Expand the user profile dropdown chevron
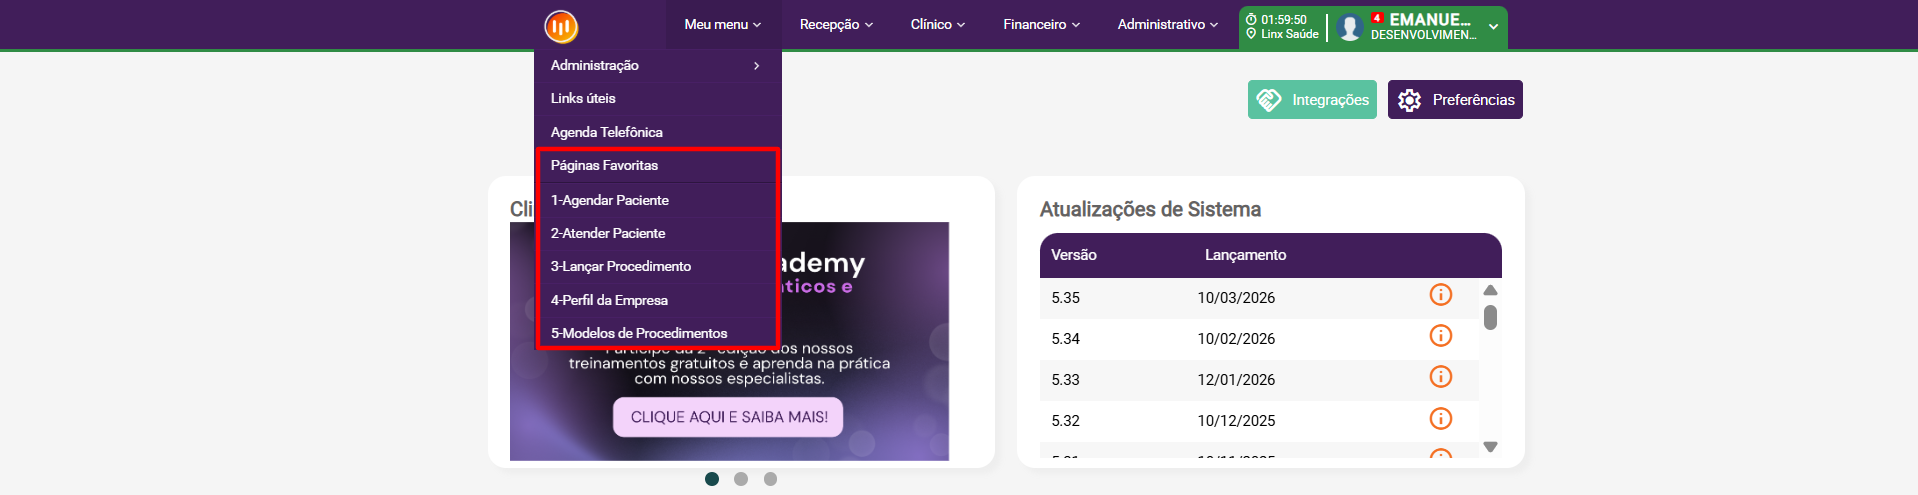Viewport: 1918px width, 495px height. 1493,27
